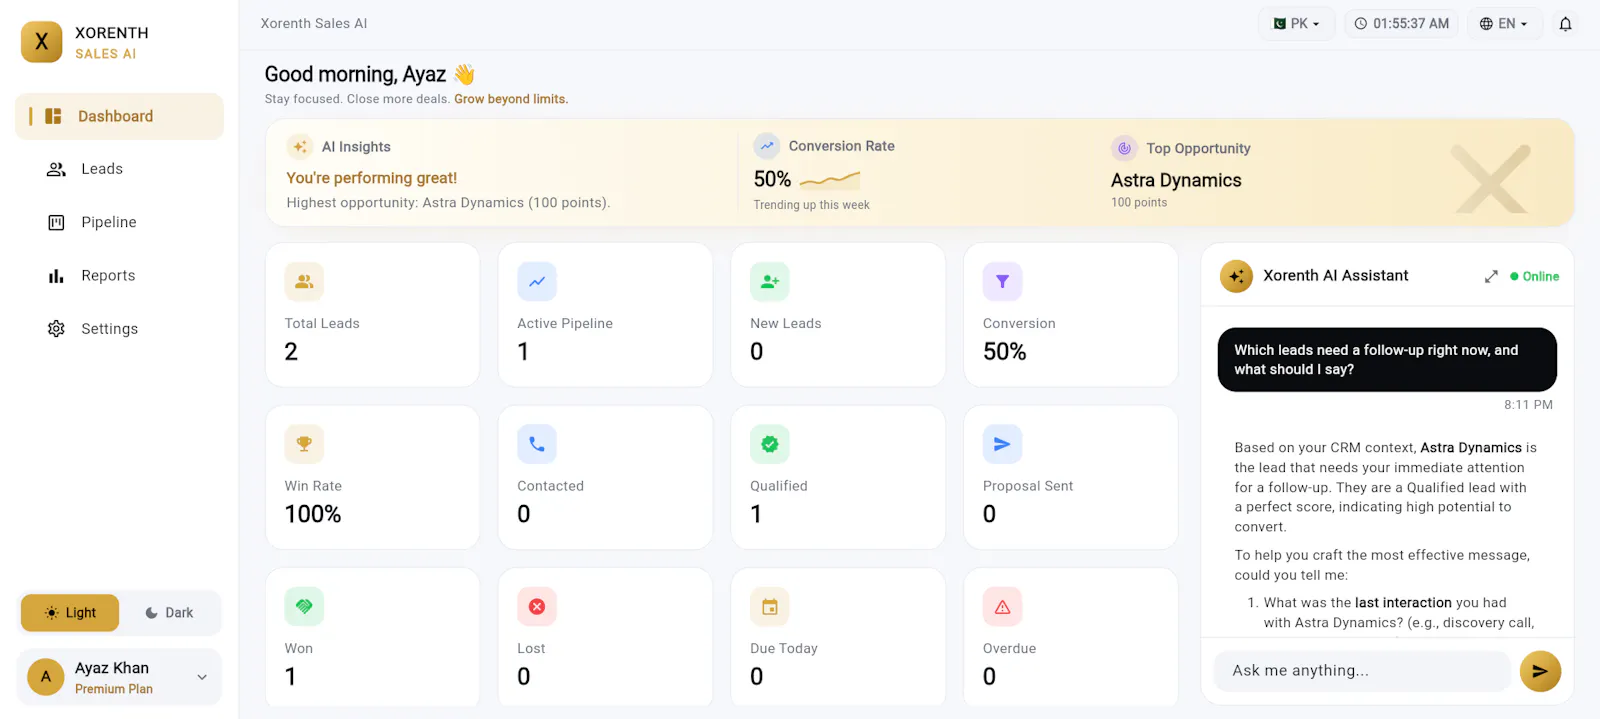Viewport: 1600px width, 719px height.
Task: Click the Premium Plan label
Action: (x=114, y=689)
